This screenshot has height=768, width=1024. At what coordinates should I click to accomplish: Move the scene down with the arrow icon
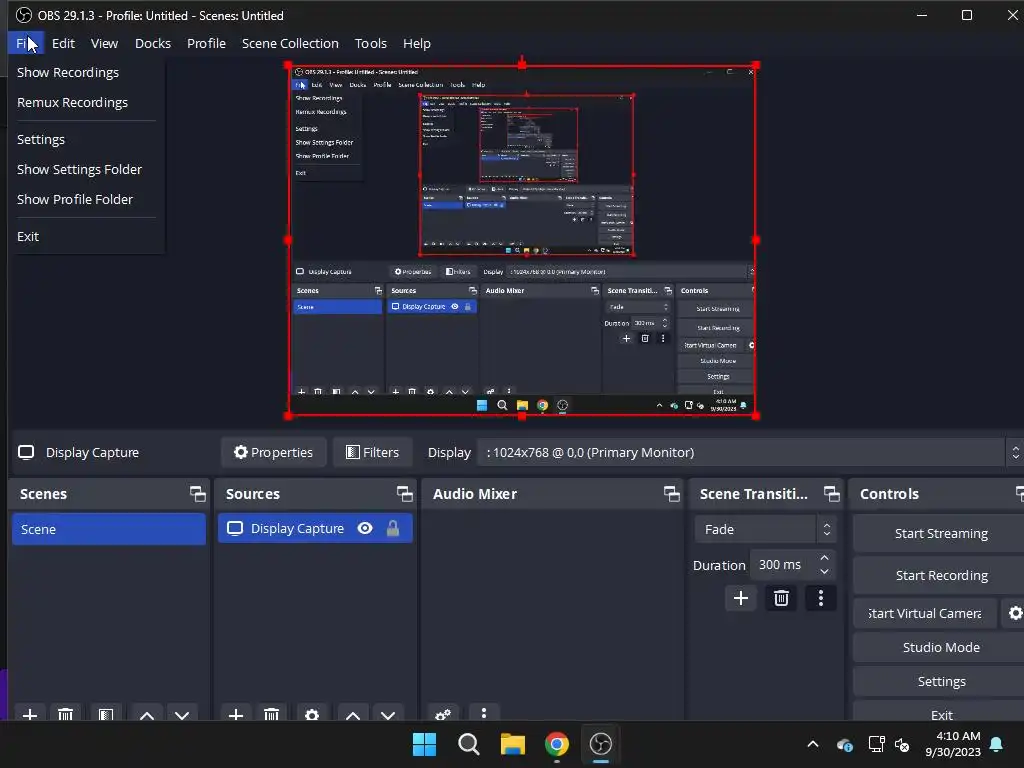[182, 714]
